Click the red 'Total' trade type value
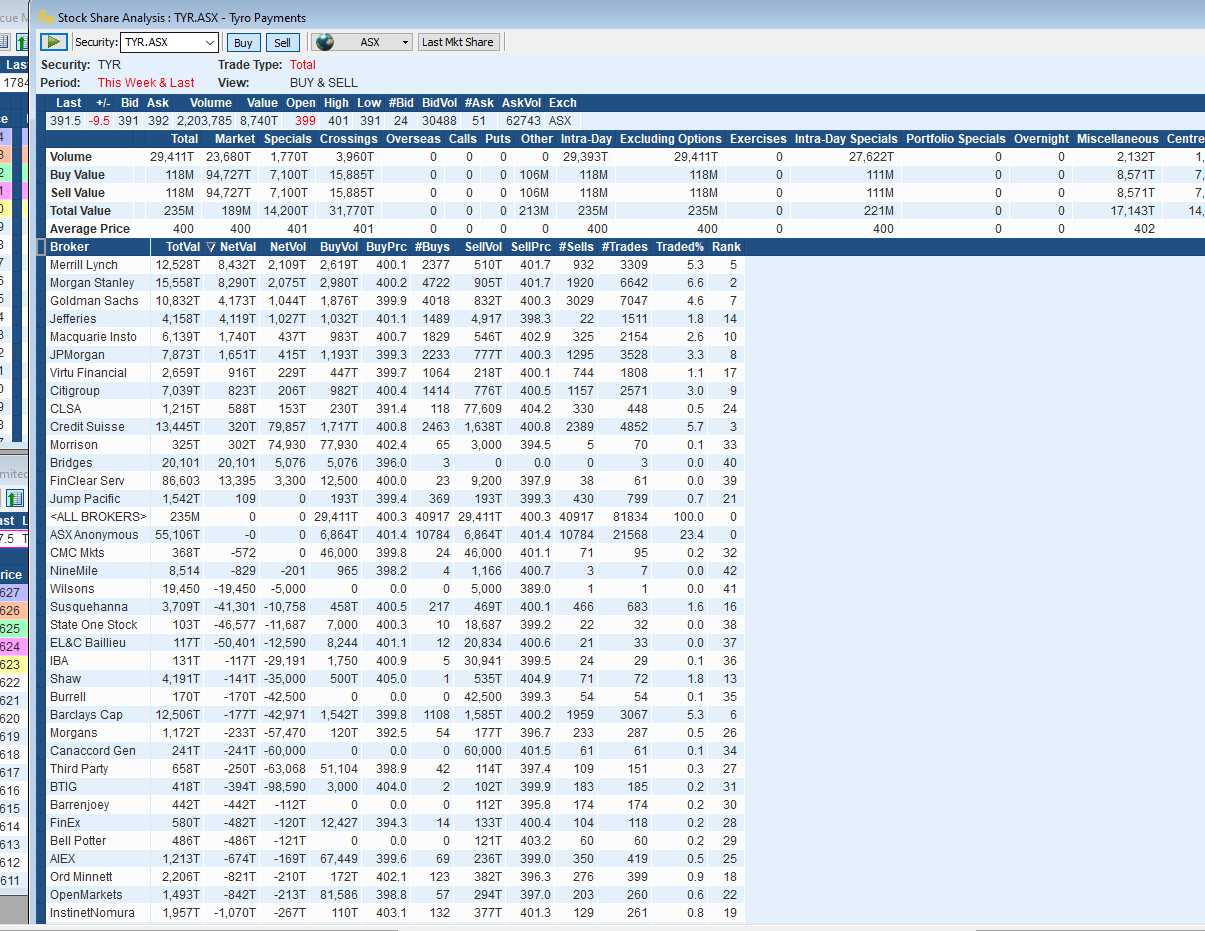Image resolution: width=1205 pixels, height=931 pixels. click(x=303, y=65)
